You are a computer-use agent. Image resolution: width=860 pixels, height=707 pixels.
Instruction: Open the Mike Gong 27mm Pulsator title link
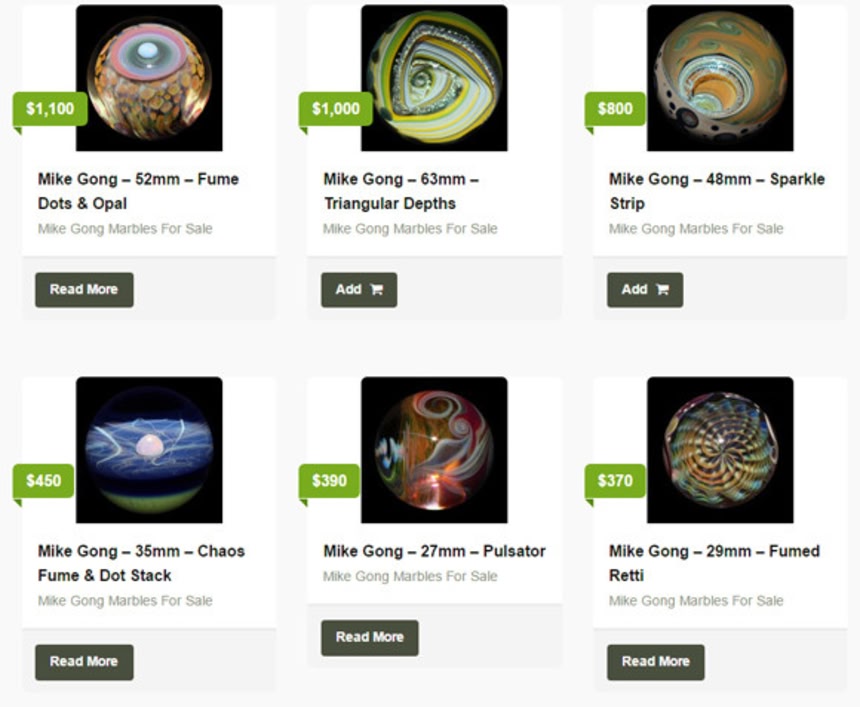click(434, 551)
